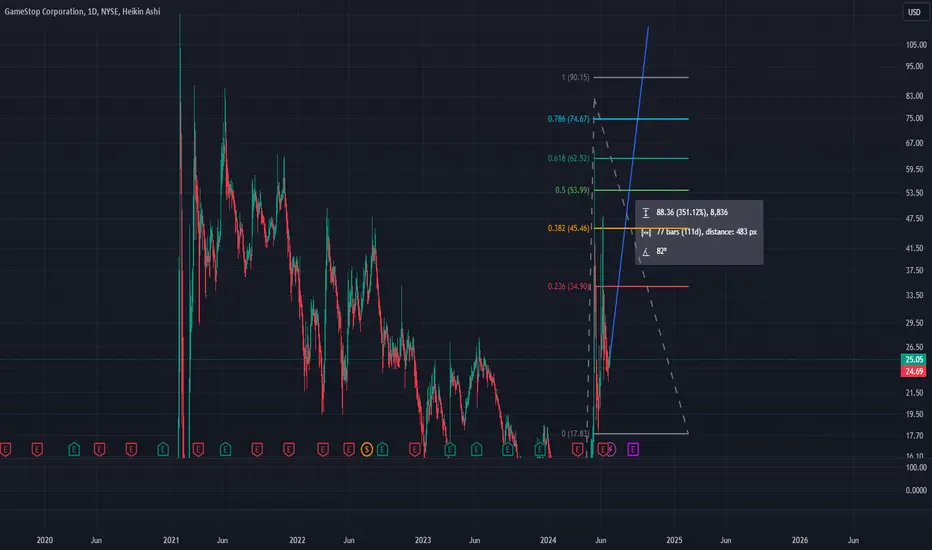
Task: Click the Heikin Ashi chart type label
Action: (141, 11)
